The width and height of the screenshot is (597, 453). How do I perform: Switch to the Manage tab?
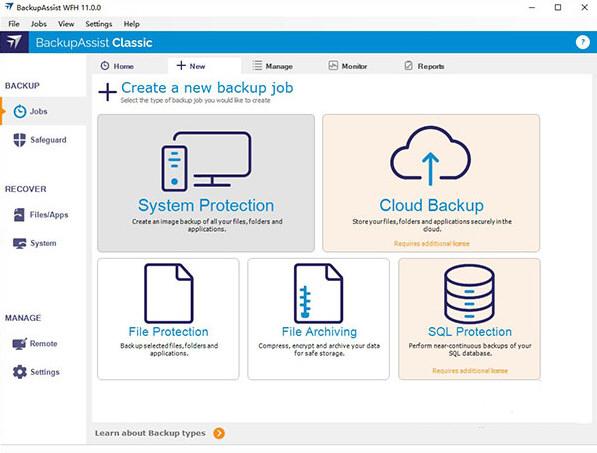(273, 66)
